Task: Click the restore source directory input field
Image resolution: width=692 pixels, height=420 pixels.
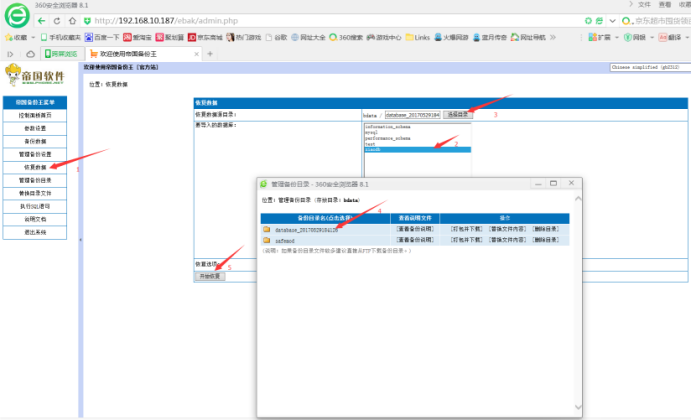Action: click(413, 115)
